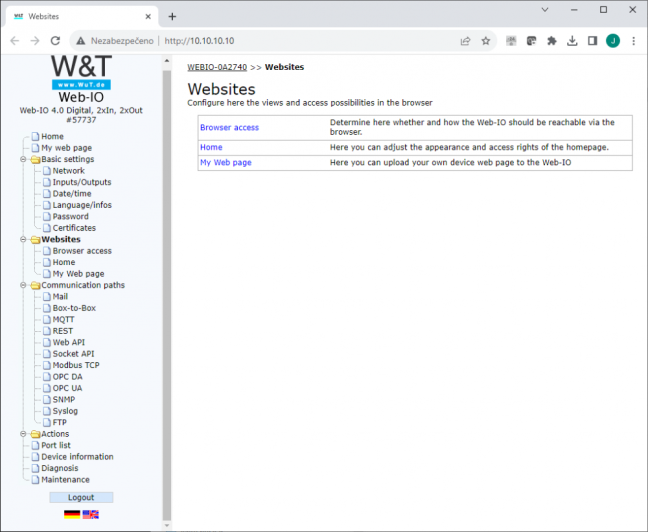Click My Web page link in table
The image size is (648, 532).
(x=226, y=162)
